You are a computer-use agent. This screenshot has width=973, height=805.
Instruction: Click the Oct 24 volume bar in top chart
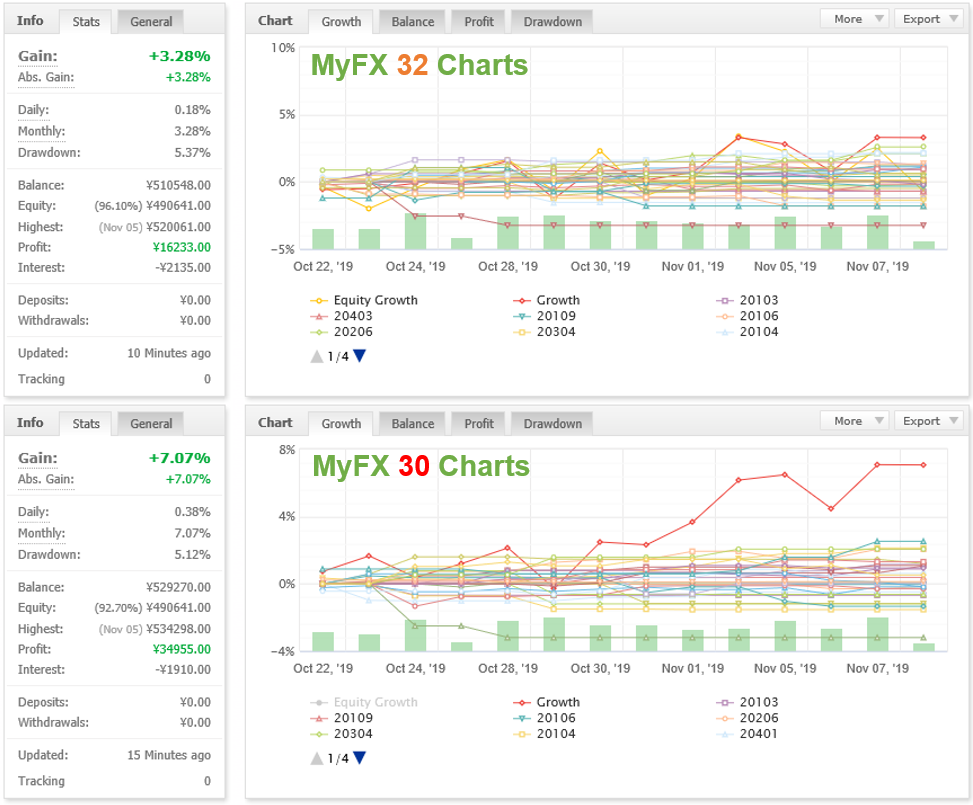coord(415,232)
